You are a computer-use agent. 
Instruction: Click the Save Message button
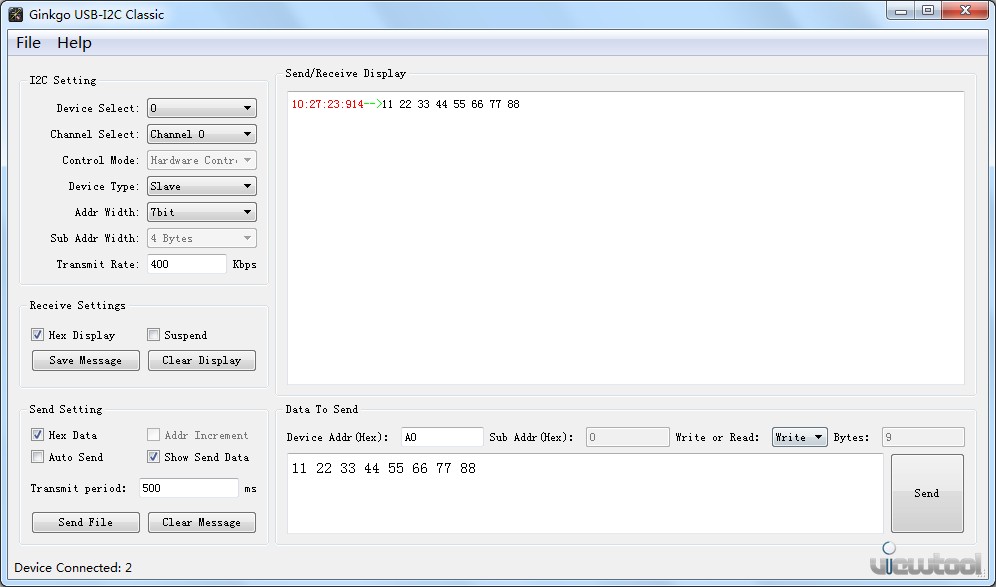tap(85, 360)
